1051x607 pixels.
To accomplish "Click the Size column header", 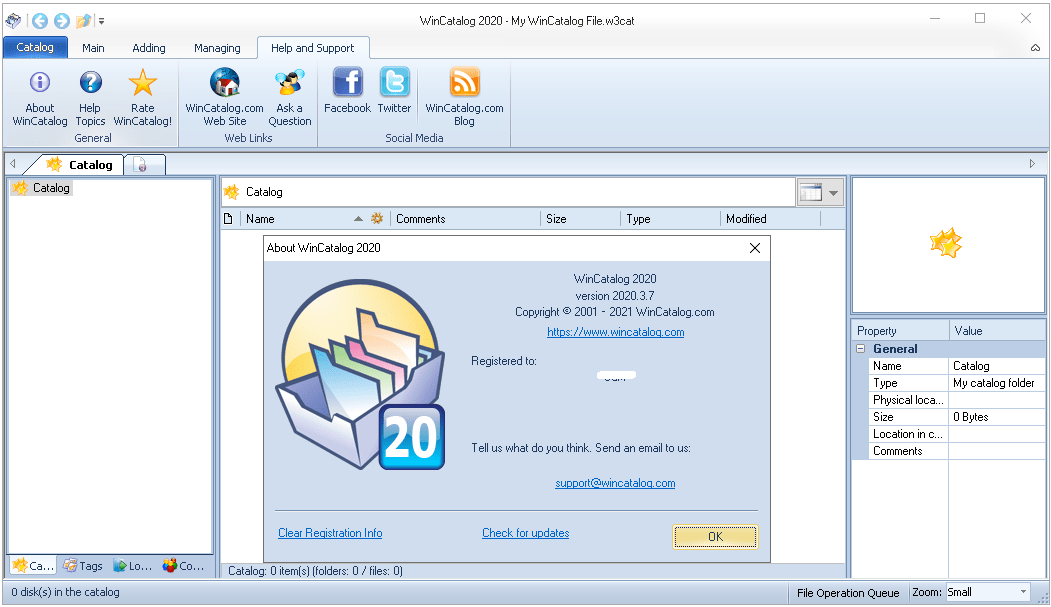I will [x=580, y=218].
